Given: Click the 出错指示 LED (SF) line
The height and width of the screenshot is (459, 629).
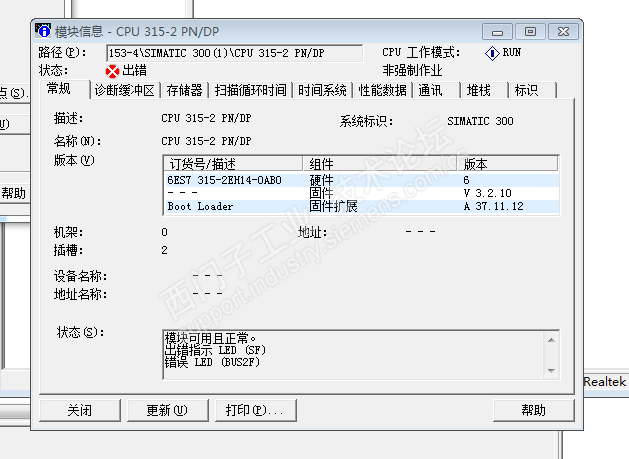Looking at the screenshot, I should (215, 350).
